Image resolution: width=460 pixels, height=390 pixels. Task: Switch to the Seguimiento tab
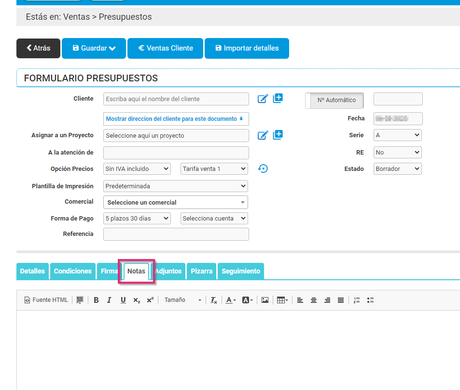[241, 271]
